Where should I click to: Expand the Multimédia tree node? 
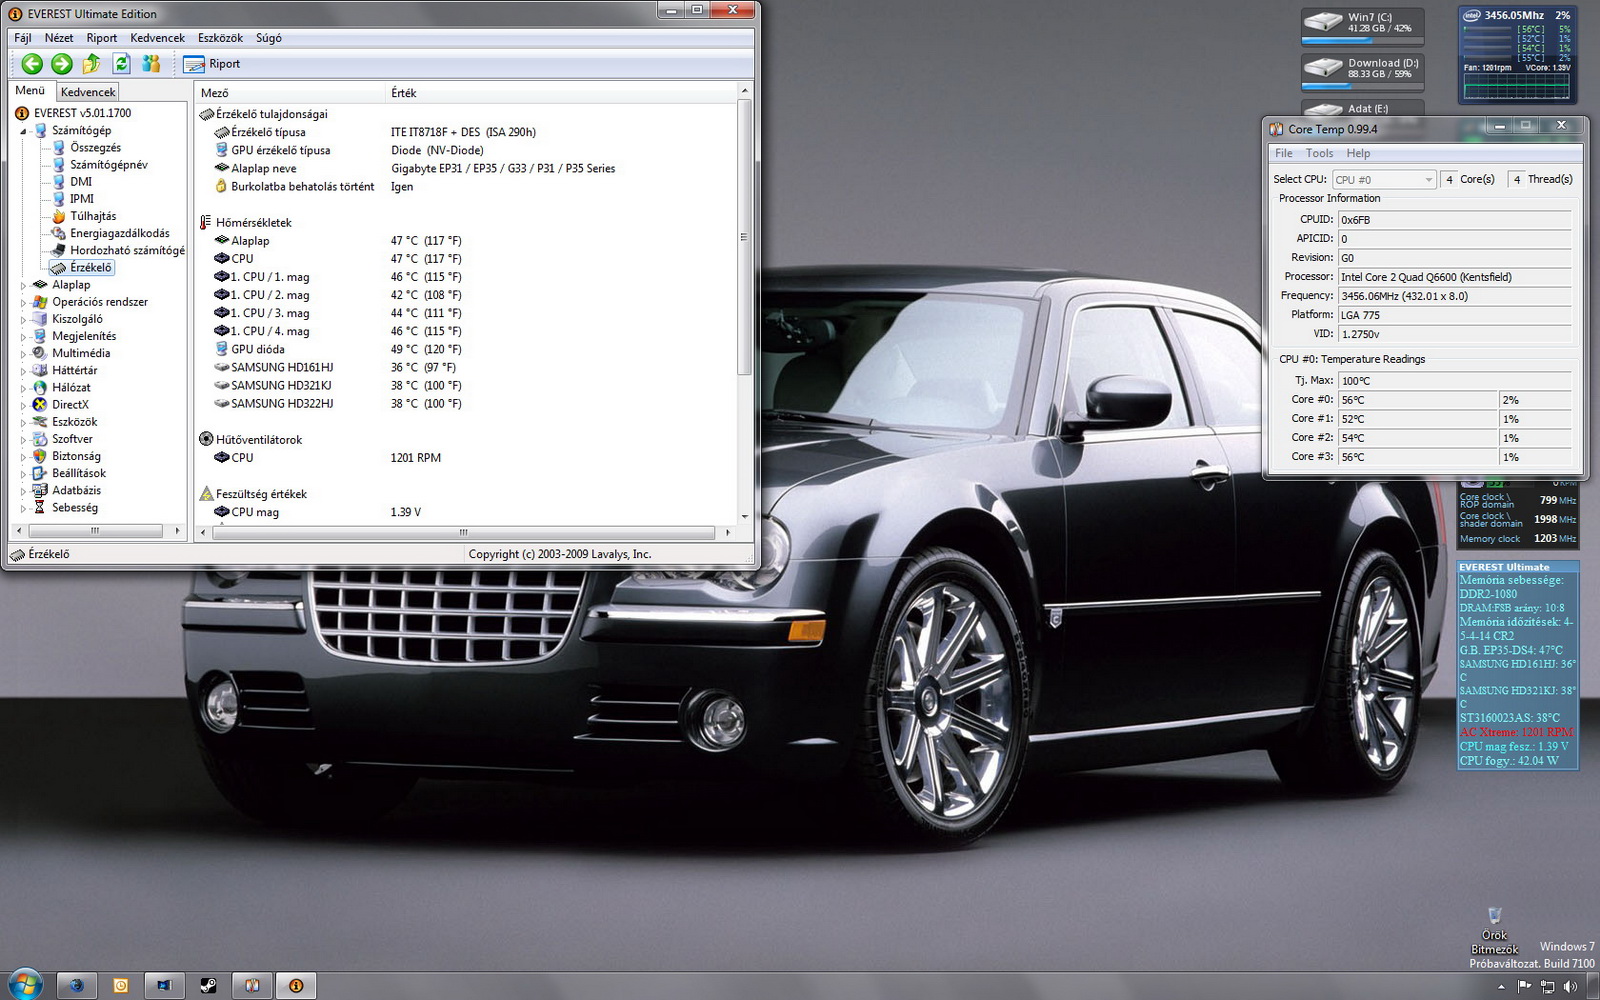pos(23,353)
